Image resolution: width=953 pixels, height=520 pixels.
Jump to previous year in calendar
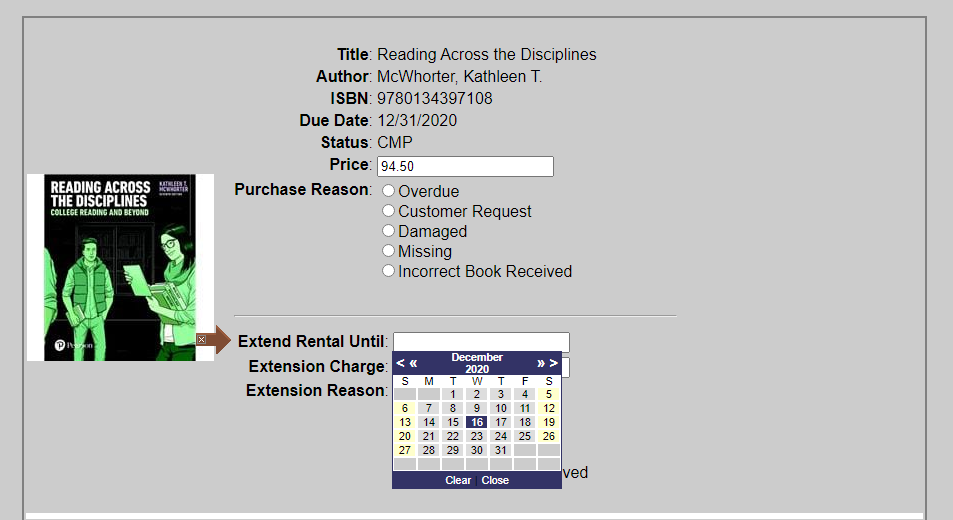click(x=413, y=363)
